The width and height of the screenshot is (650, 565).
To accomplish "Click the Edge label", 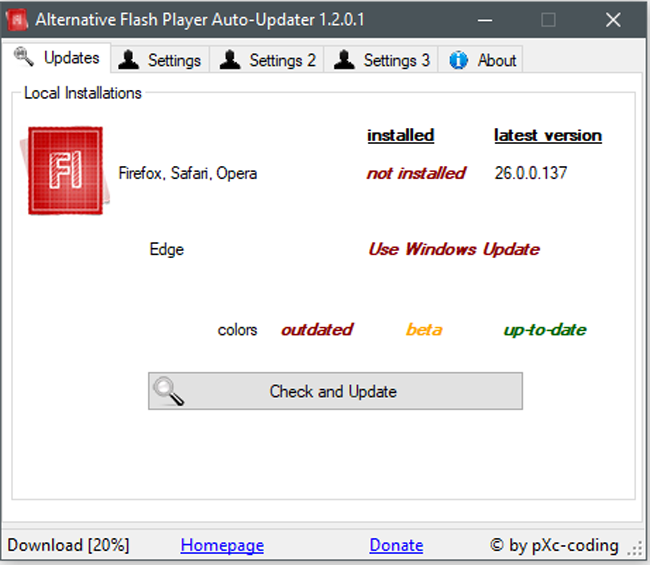I will pos(167,250).
